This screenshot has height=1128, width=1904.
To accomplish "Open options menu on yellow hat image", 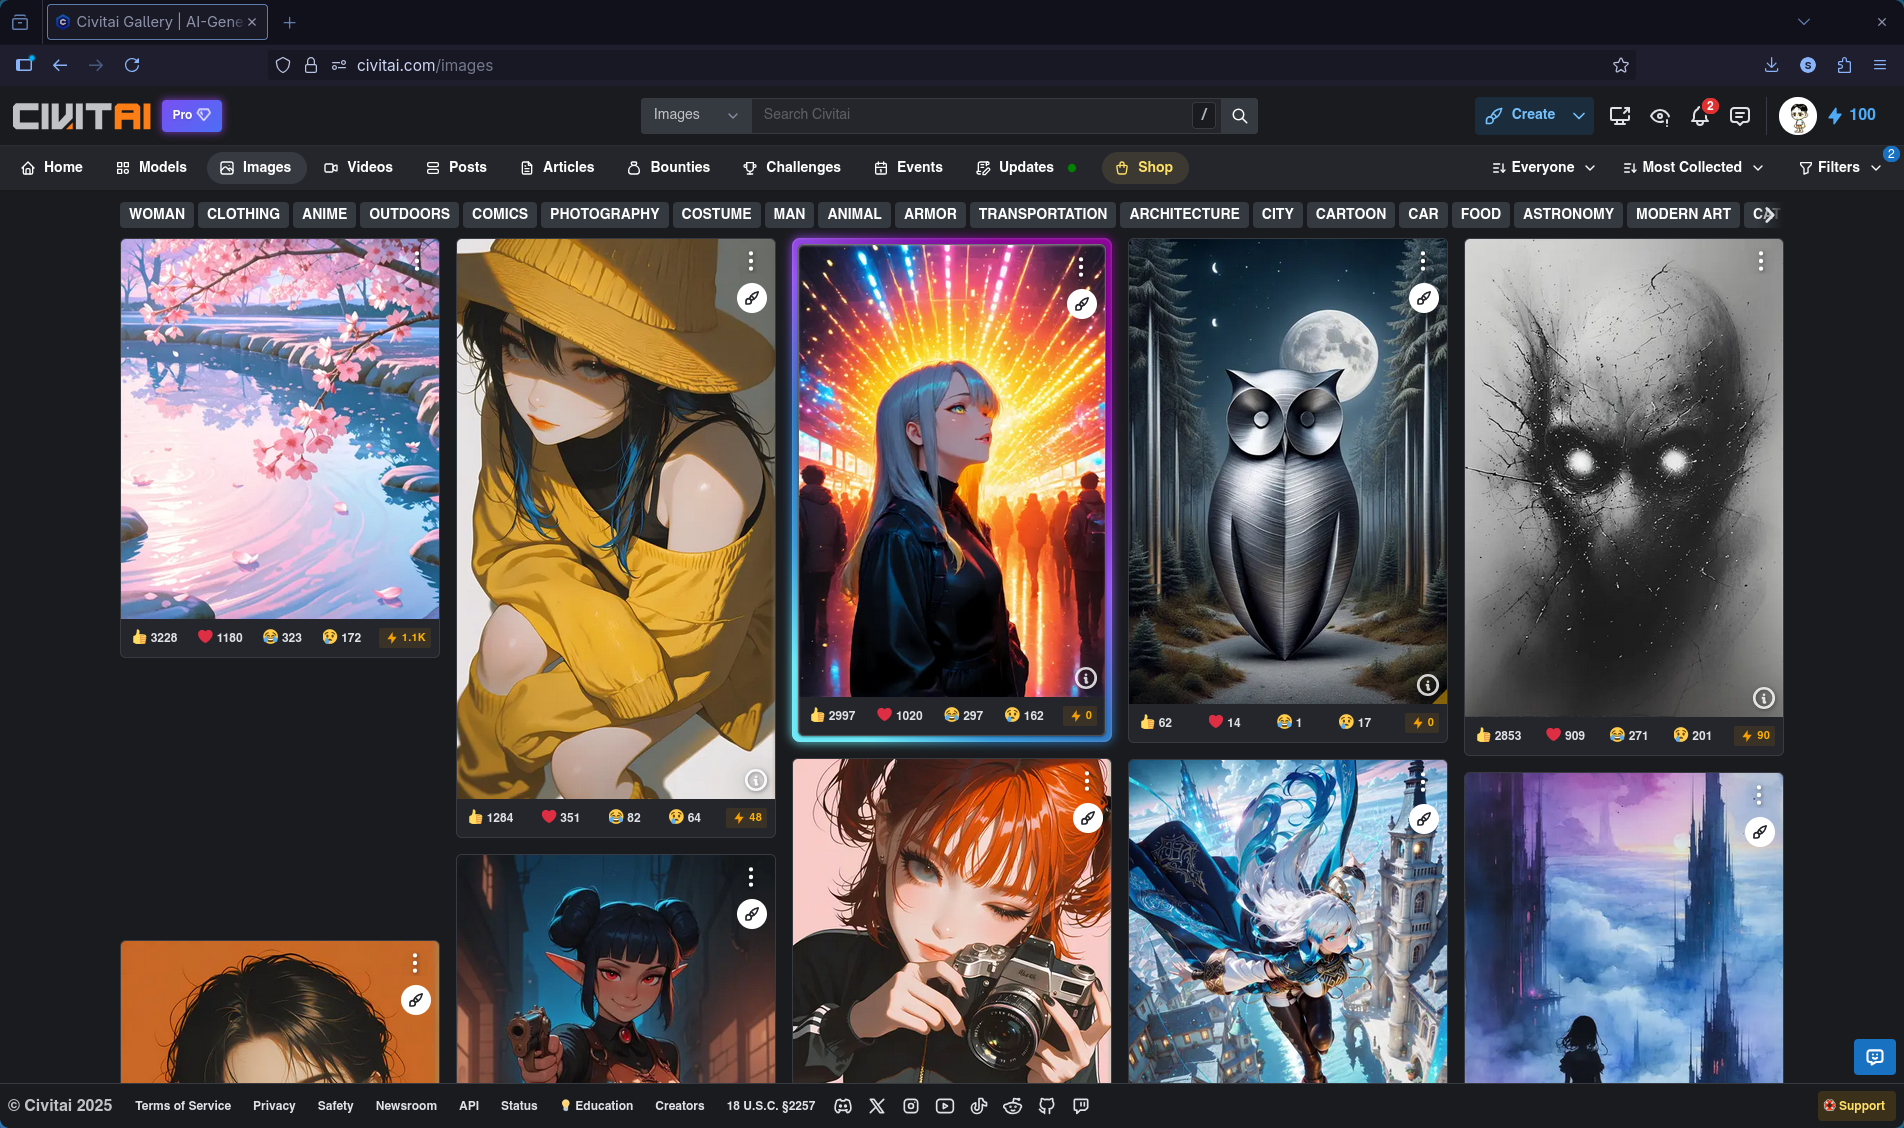I will [751, 261].
